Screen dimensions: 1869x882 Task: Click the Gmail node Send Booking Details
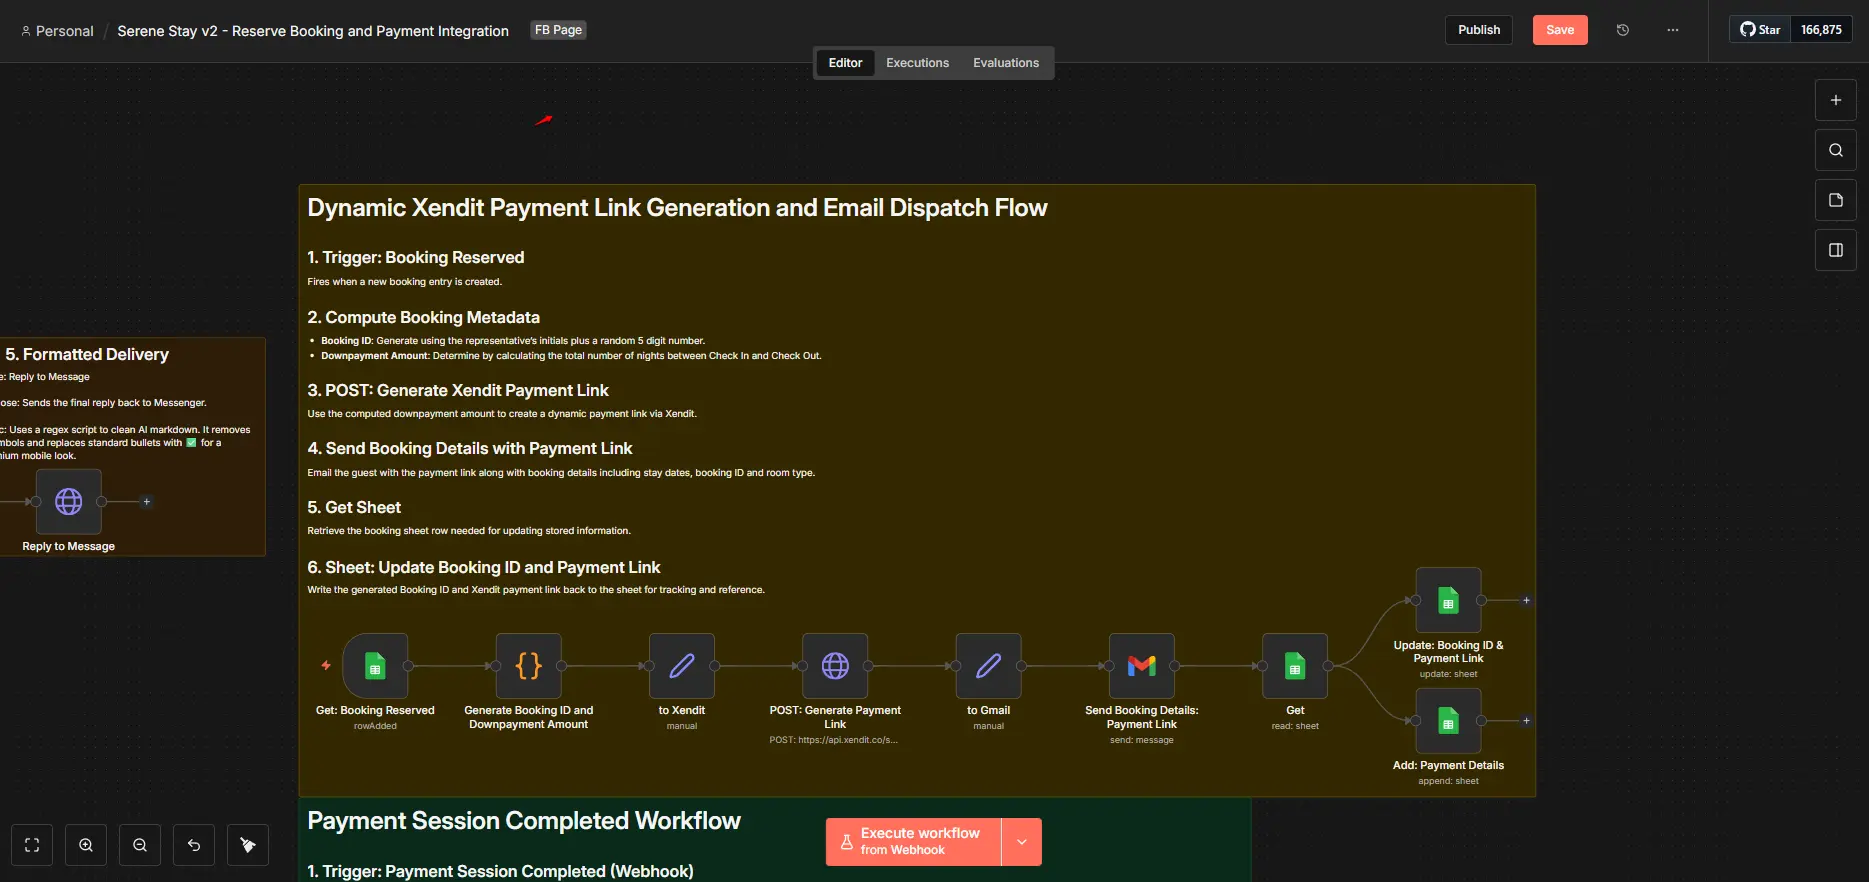point(1141,666)
